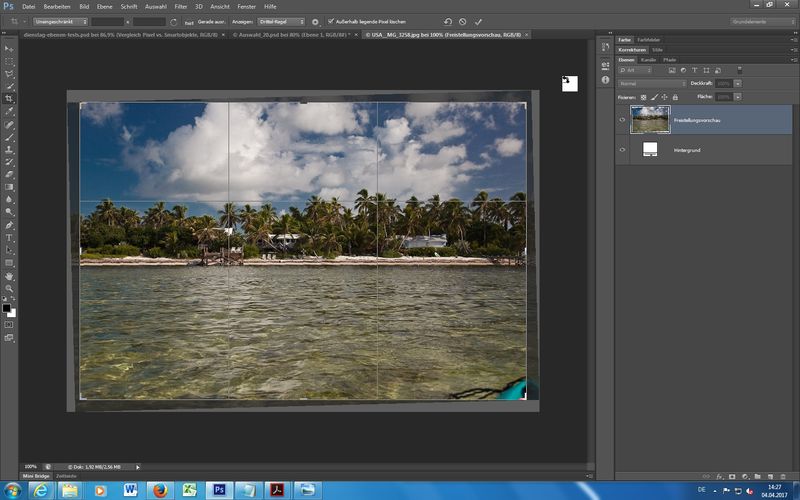Reset the crop box with the undo arrow
The image size is (800, 500).
coord(447,21)
